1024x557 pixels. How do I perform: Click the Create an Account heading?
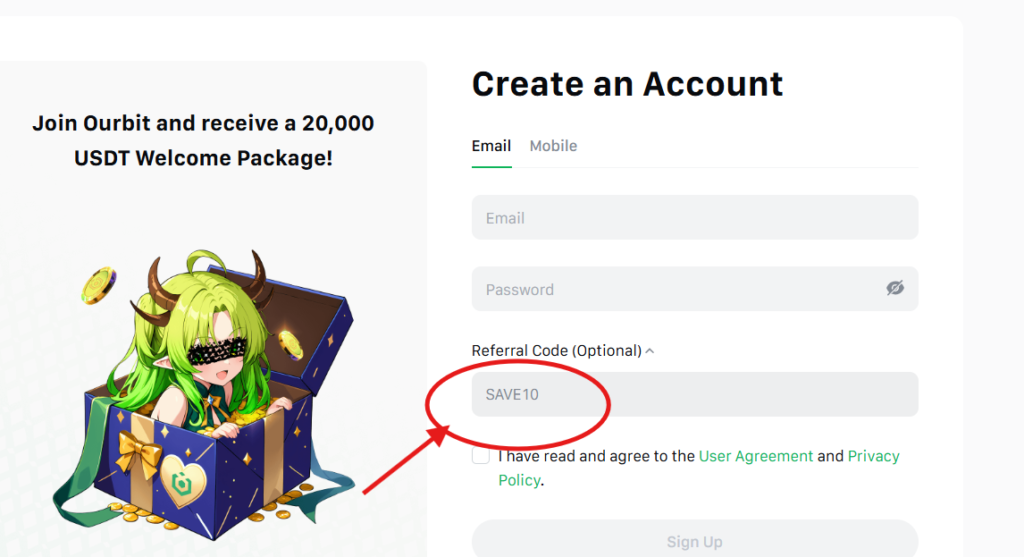click(x=627, y=84)
